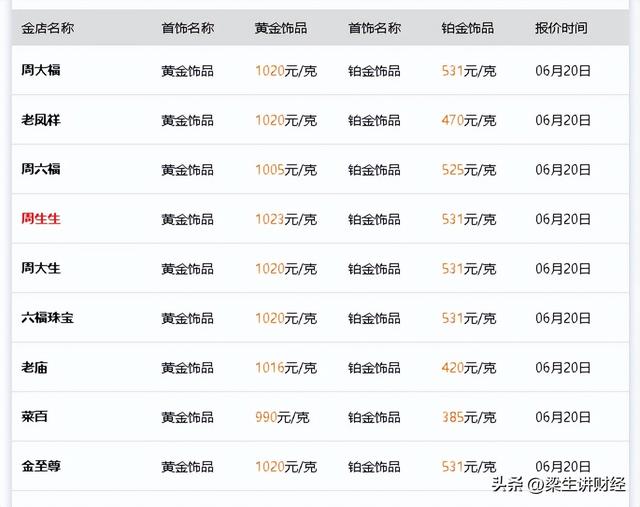This screenshot has height=507, width=640.
Task: Click the 报价时间 column header
Action: (x=561, y=28)
